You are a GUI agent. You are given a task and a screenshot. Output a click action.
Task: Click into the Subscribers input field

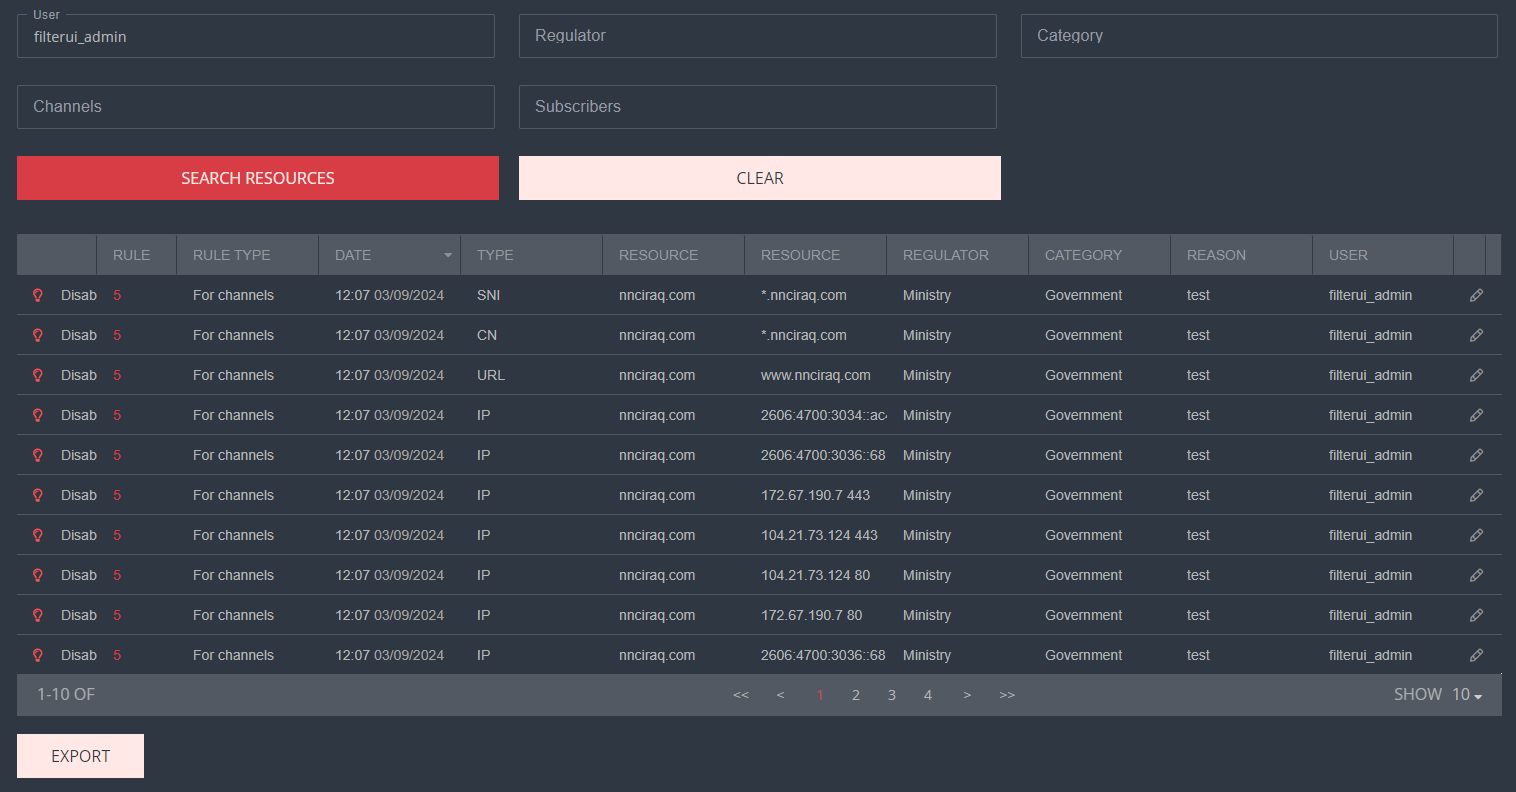tap(757, 107)
